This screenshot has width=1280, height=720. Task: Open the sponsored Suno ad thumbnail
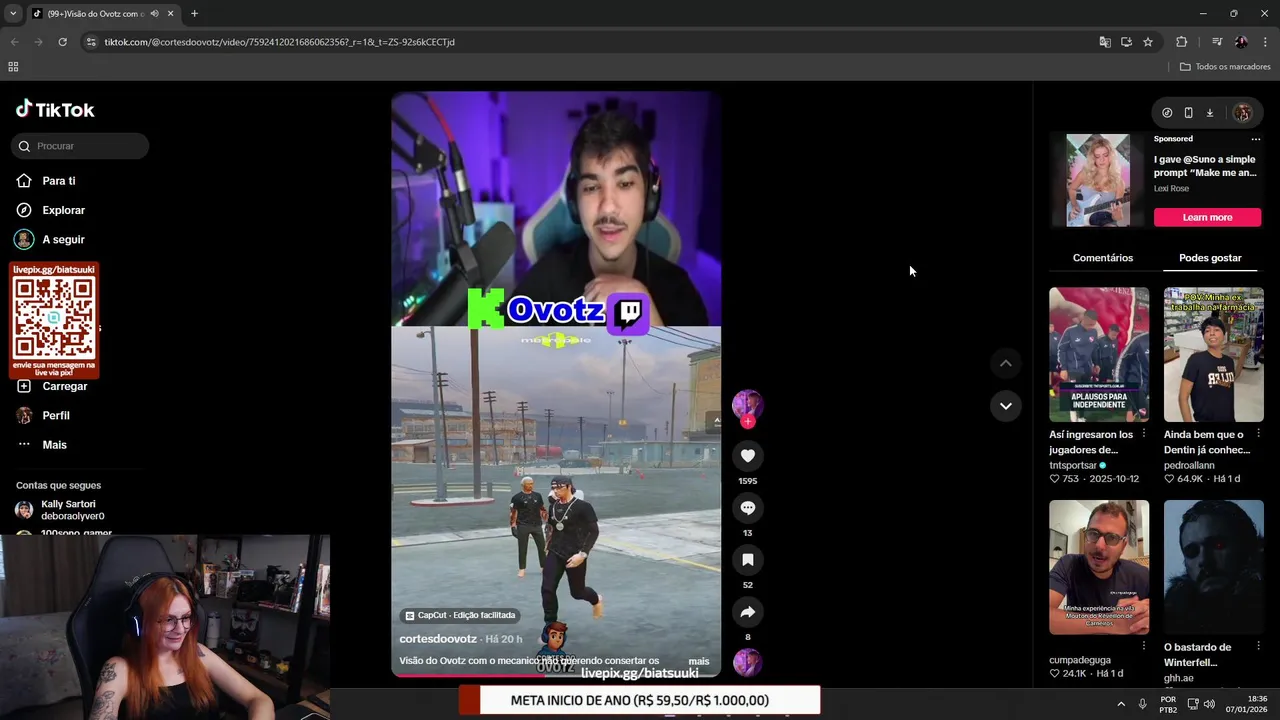click(x=1098, y=180)
